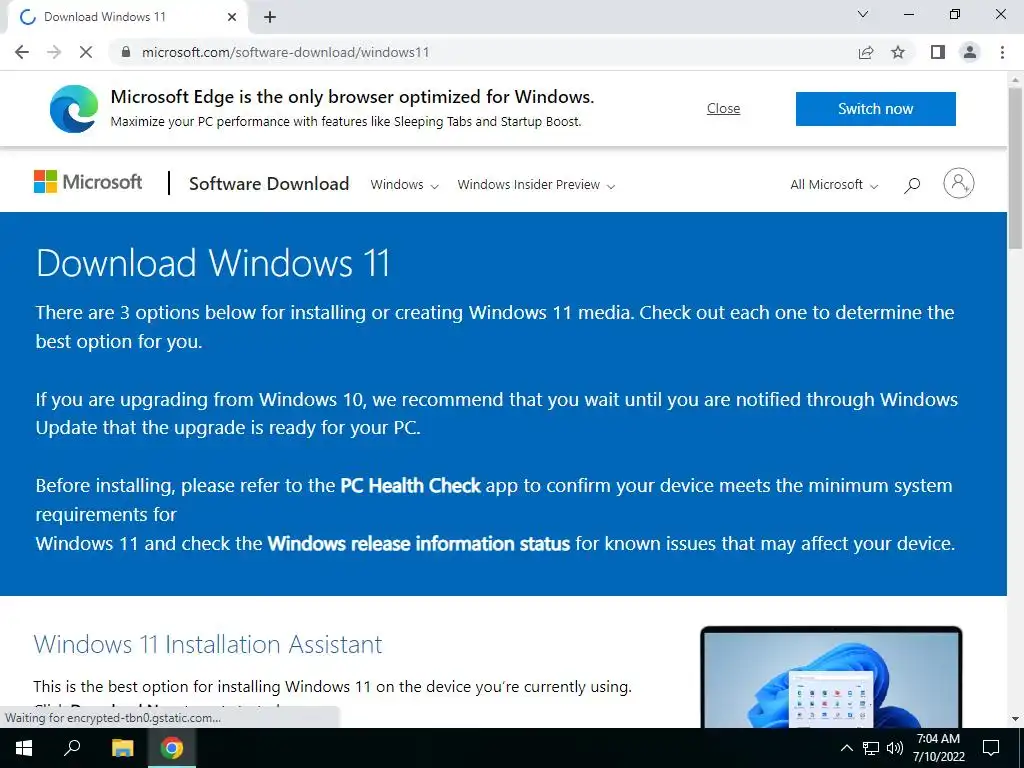The image size is (1024, 768).
Task: Click the Microsoft logo on the site header
Action: pos(88,182)
